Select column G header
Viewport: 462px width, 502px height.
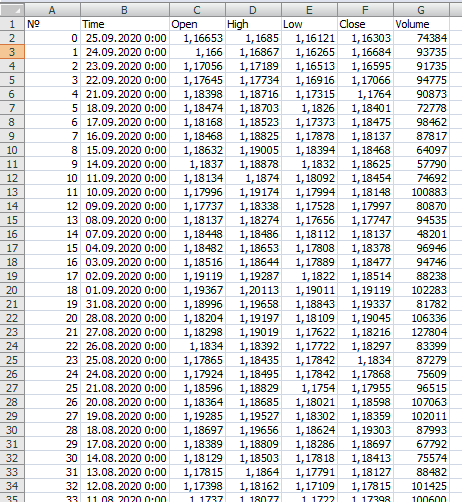421,10
